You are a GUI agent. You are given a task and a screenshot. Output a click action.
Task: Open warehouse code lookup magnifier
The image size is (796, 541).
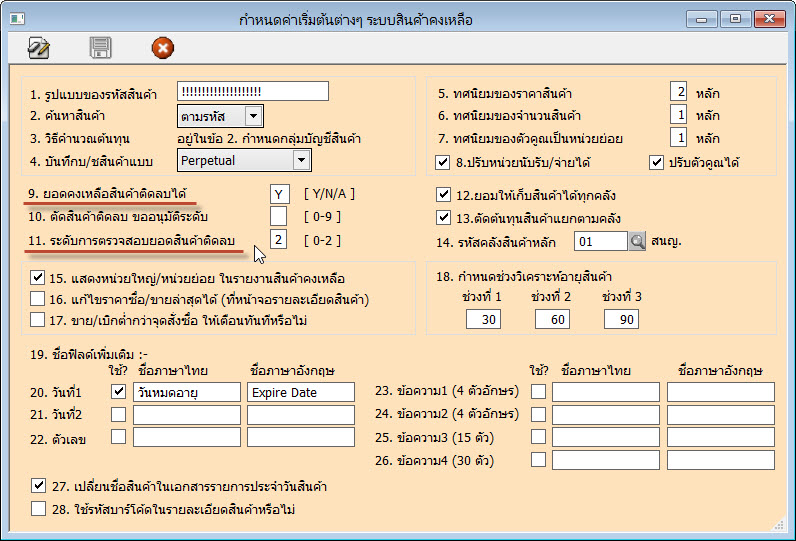[x=637, y=241]
